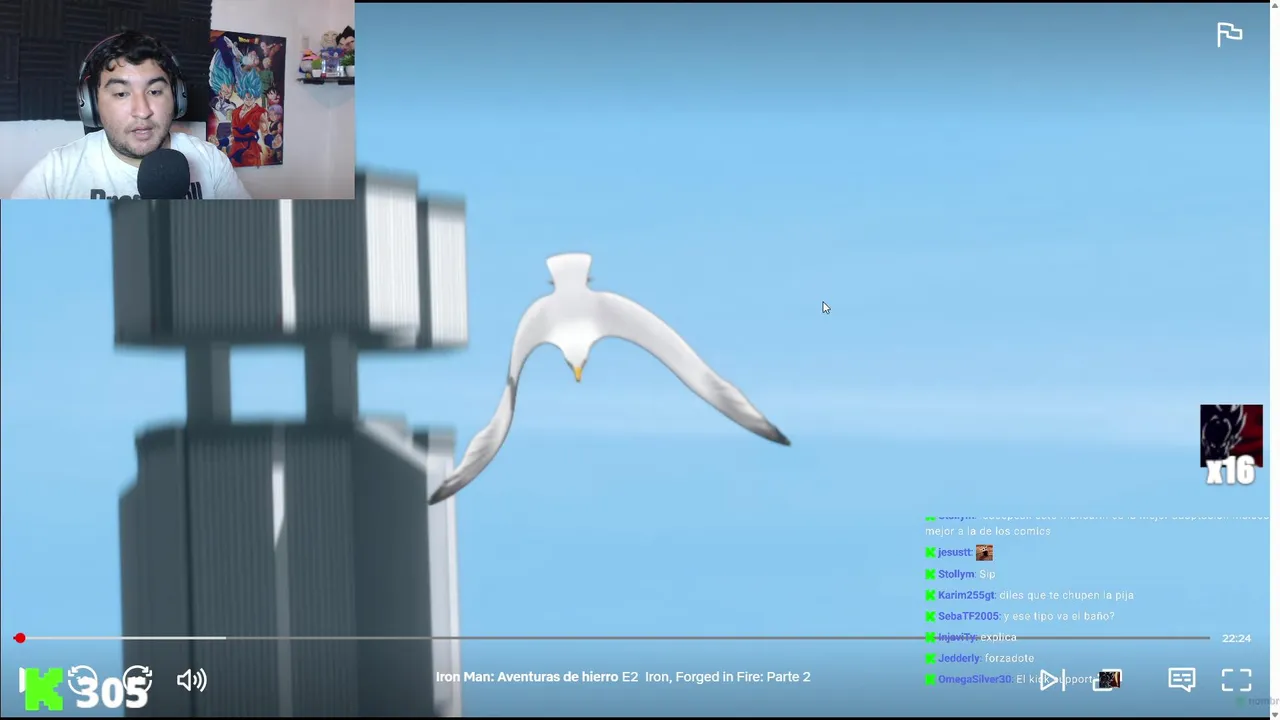
Task: Click the 'mejor a la de los comics' message line
Action: pyautogui.click(x=988, y=531)
